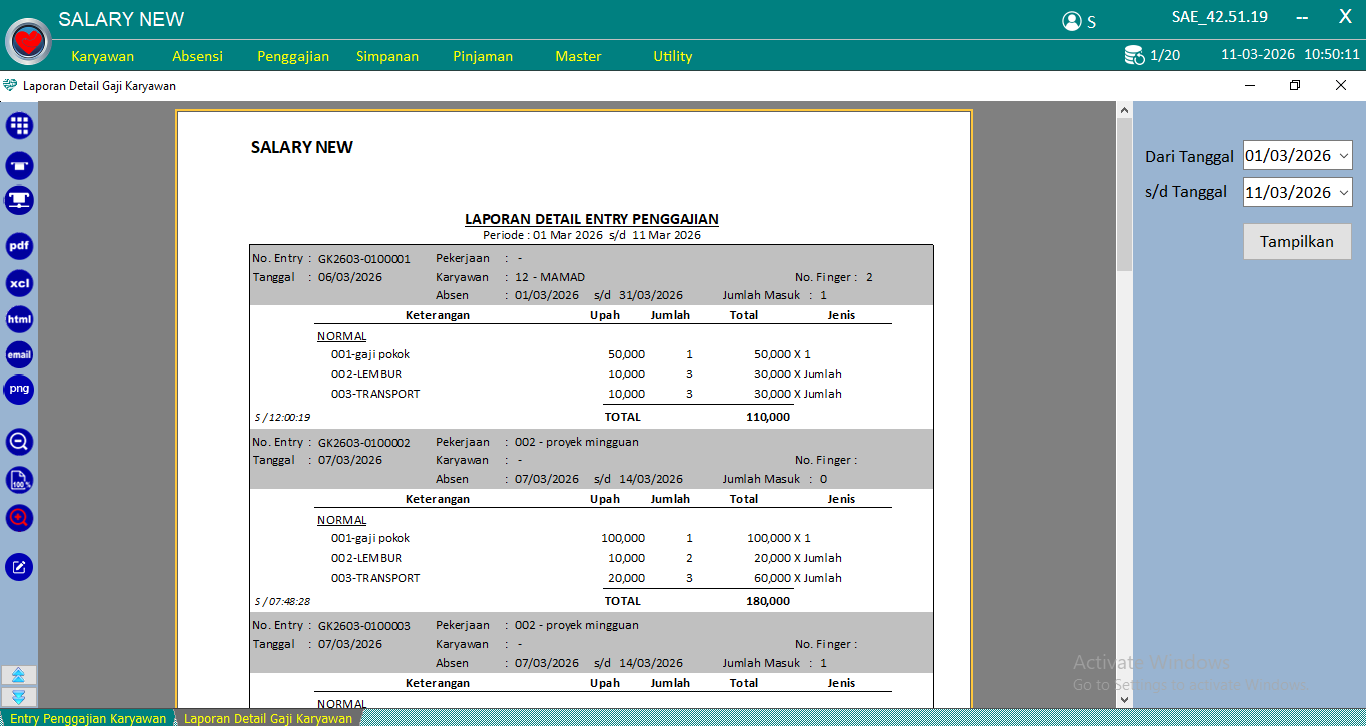The width and height of the screenshot is (1366, 726).
Task: Open the Simpanan menu
Action: [387, 56]
